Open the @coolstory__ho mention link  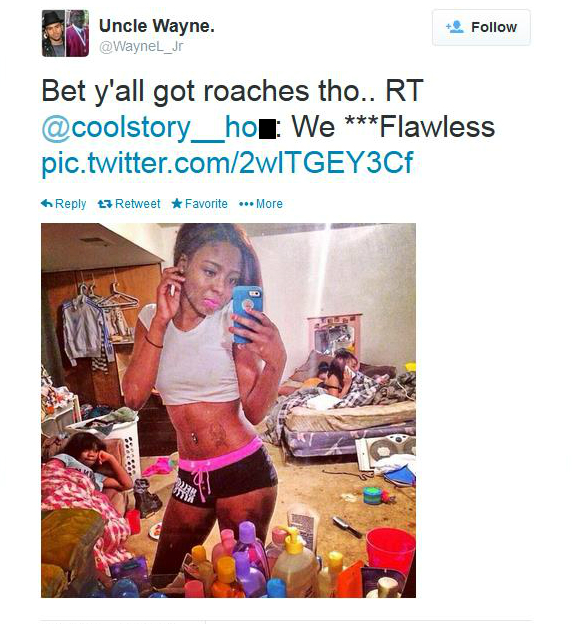pyautogui.click(x=158, y=127)
